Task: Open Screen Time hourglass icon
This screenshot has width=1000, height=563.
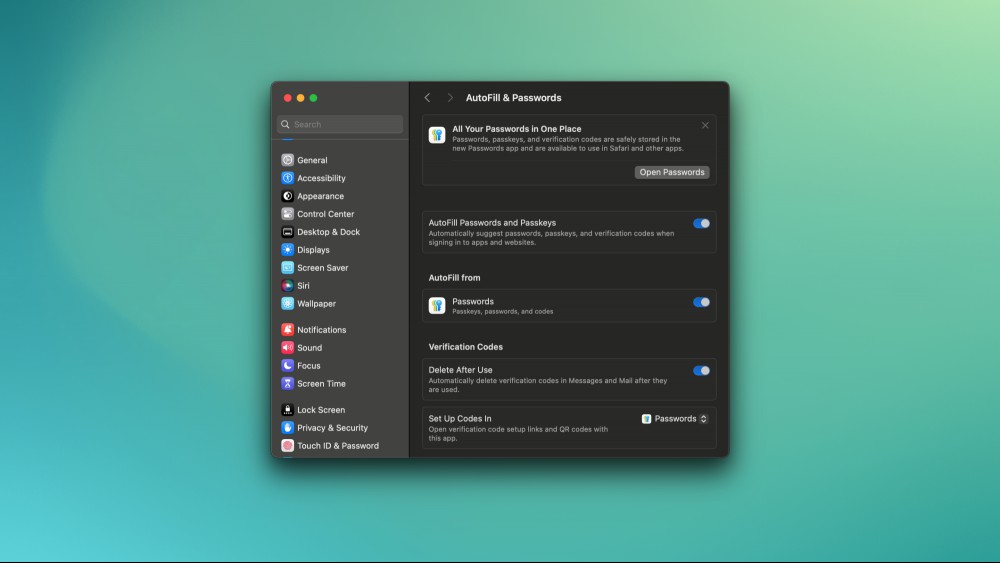Action: tap(288, 383)
